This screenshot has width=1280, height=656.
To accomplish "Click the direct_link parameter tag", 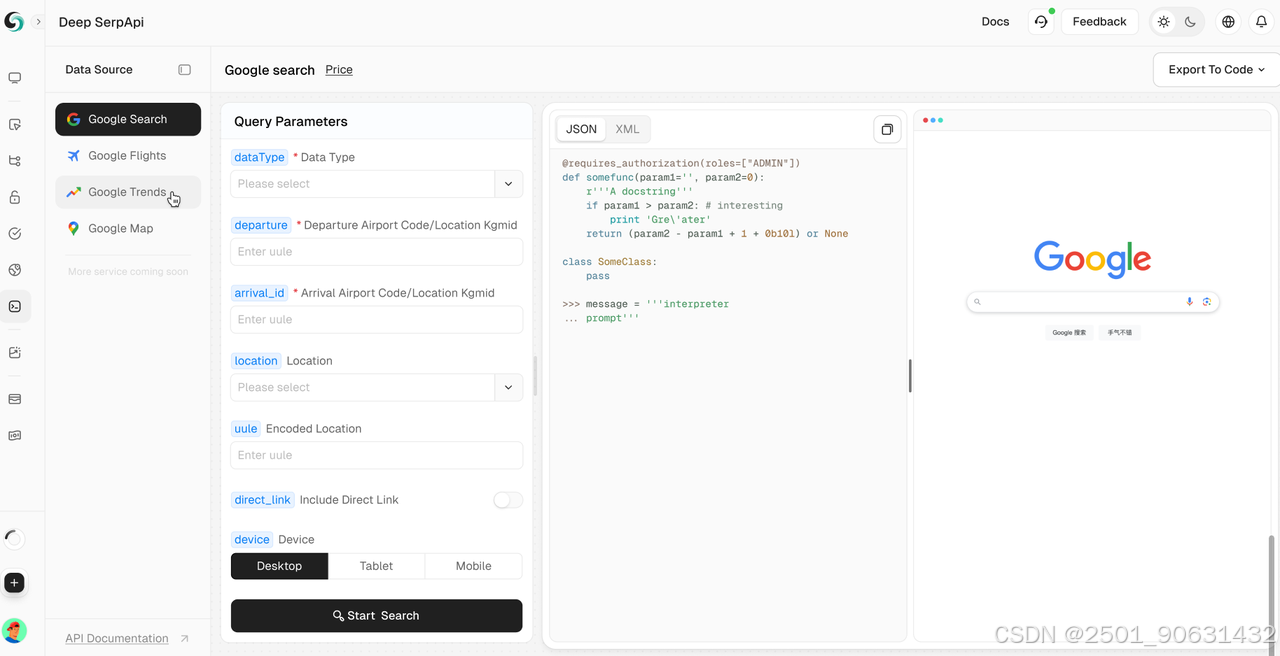I will point(263,500).
